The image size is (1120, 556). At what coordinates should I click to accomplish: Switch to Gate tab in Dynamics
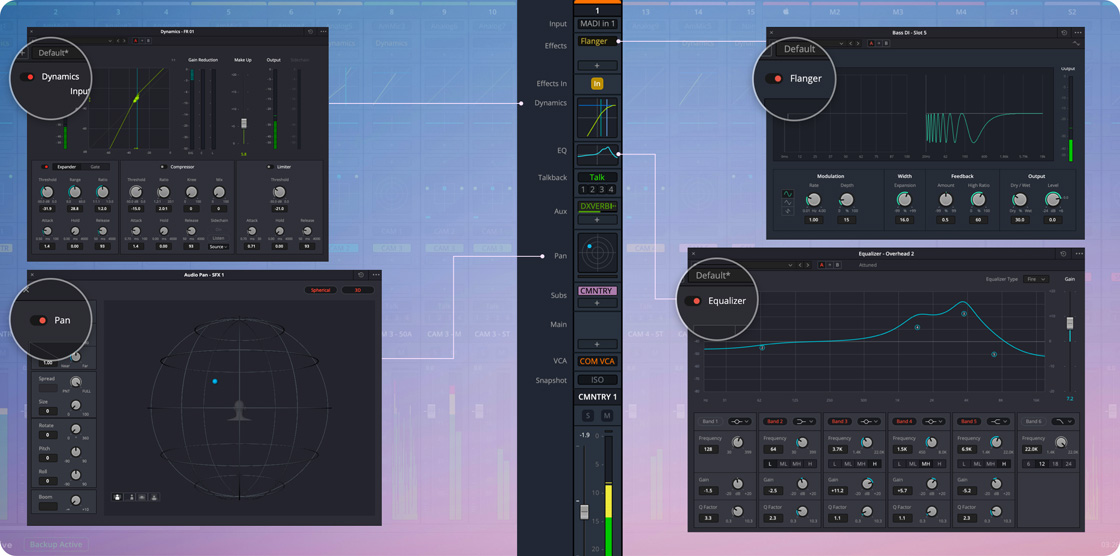(95, 167)
